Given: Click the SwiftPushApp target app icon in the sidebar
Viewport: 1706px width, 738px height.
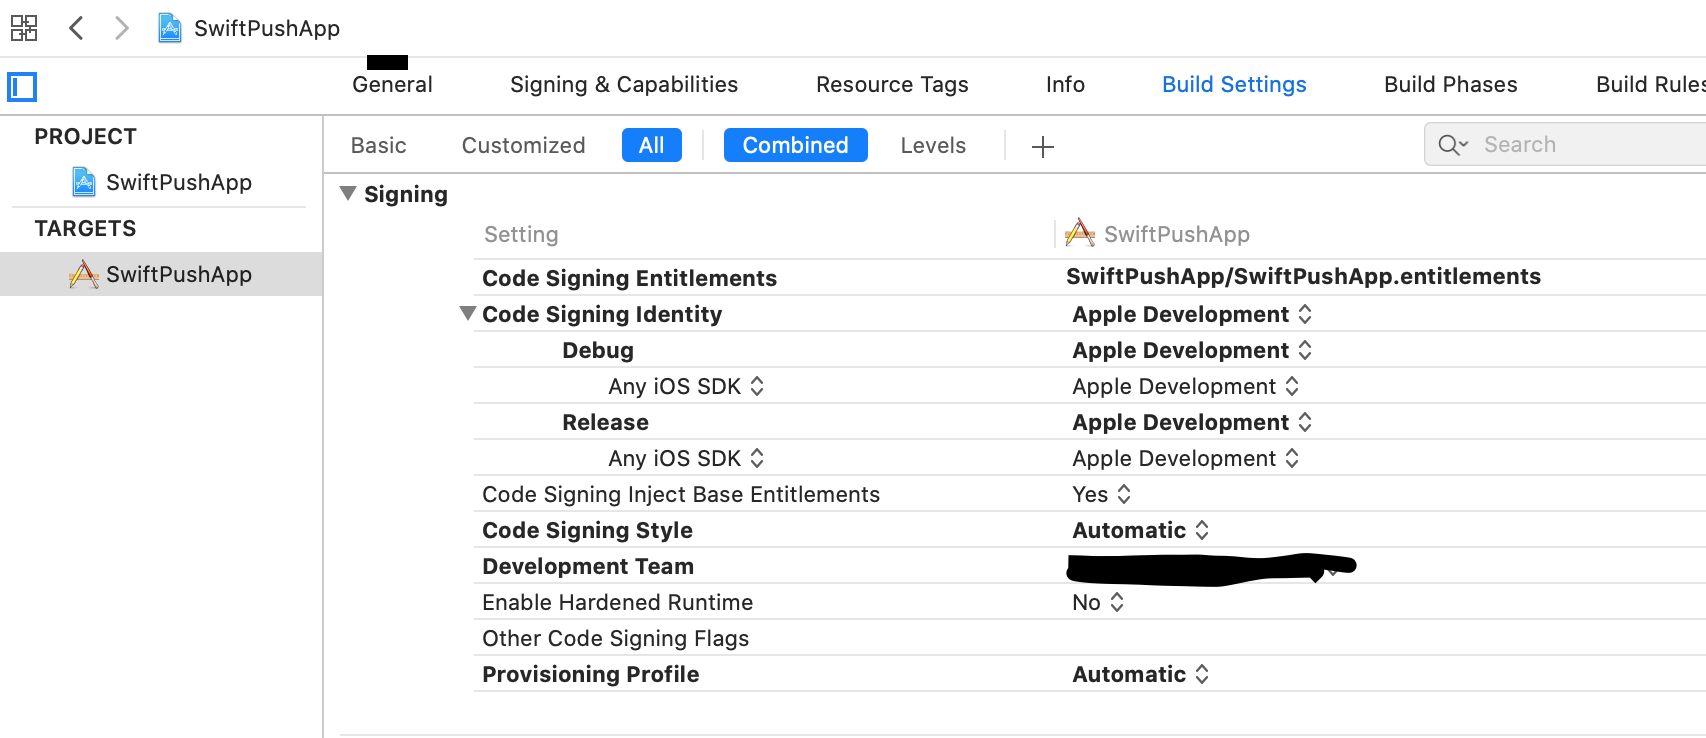Looking at the screenshot, I should coord(84,274).
